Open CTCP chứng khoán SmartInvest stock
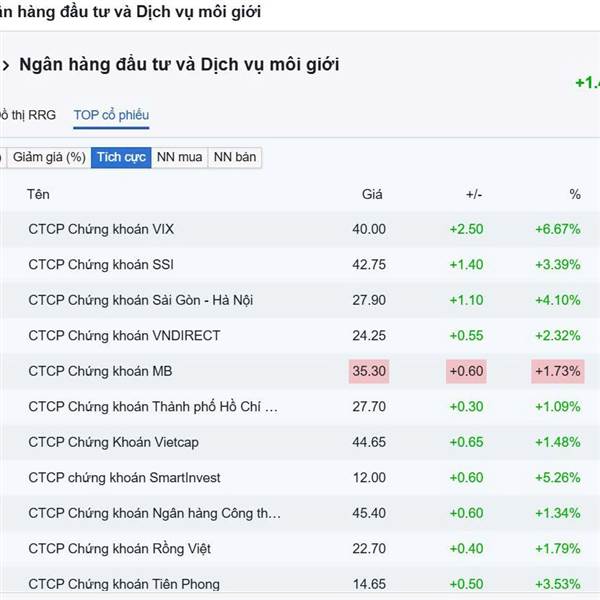This screenshot has height=600, width=600. point(124,477)
